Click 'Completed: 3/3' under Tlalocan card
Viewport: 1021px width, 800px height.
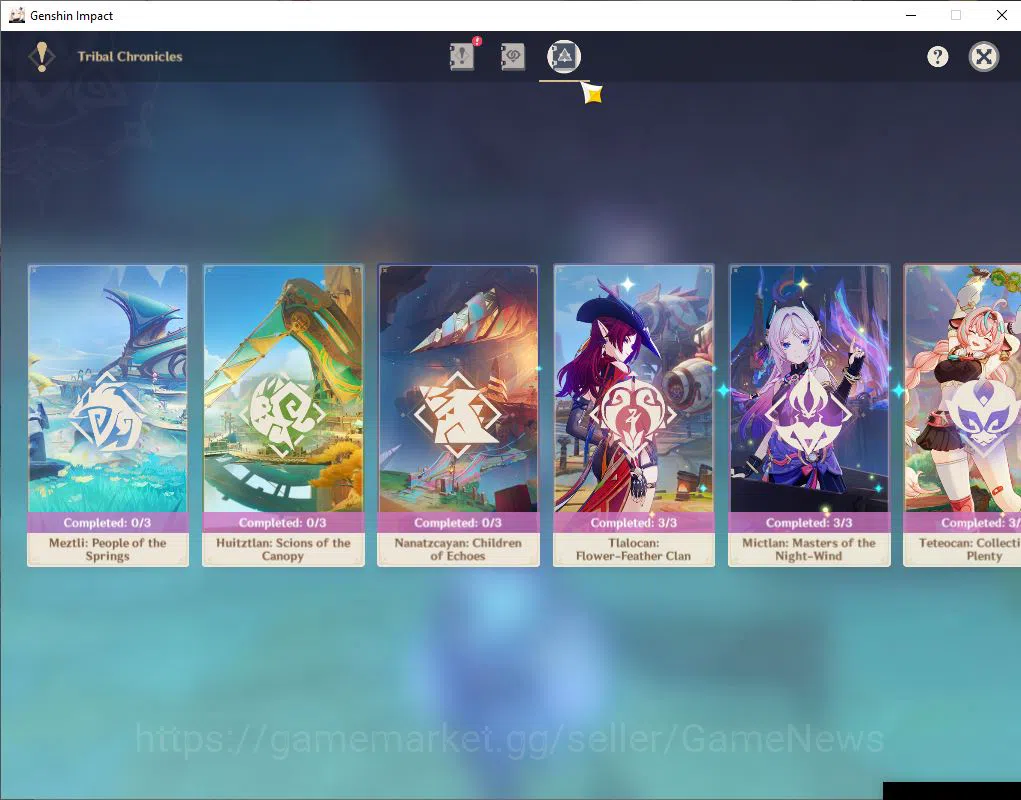(634, 523)
